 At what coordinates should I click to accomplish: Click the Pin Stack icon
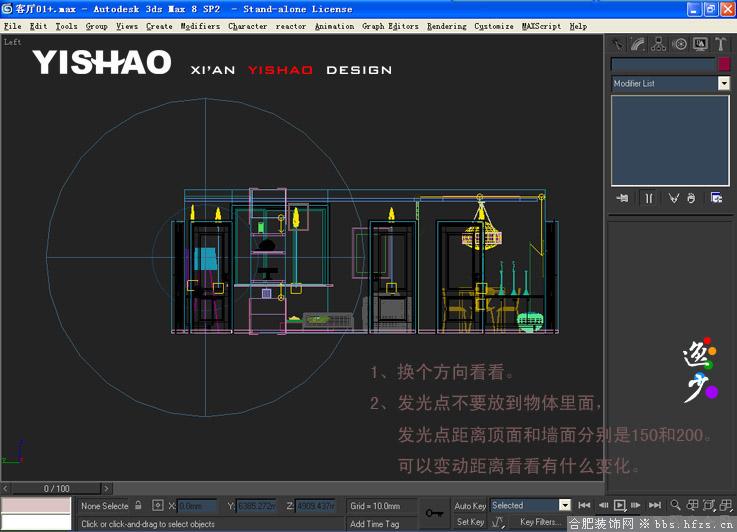(x=622, y=198)
